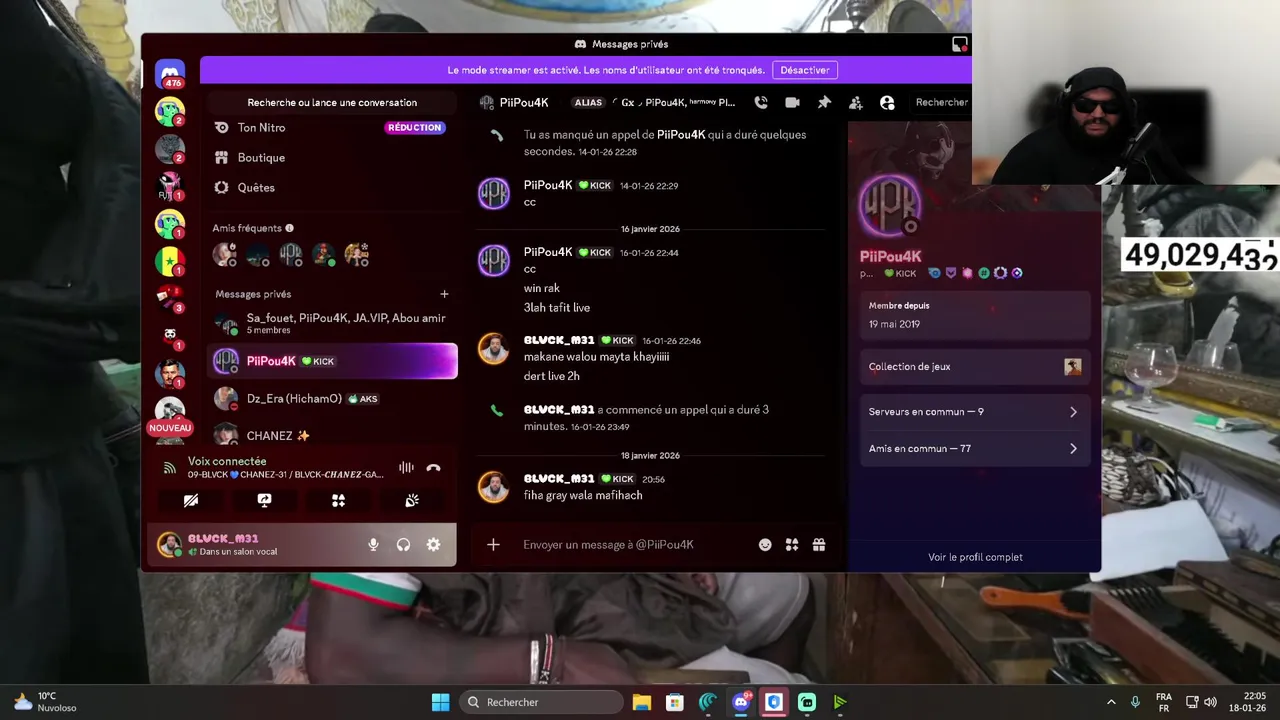The image size is (1280, 720).
Task: Expand Amis en commun — 77
Action: pos(974,449)
